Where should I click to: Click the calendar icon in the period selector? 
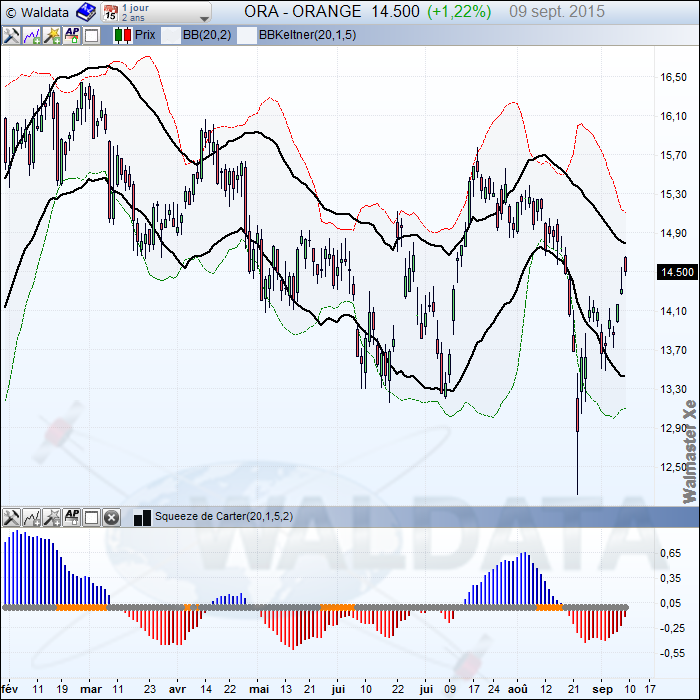point(110,12)
